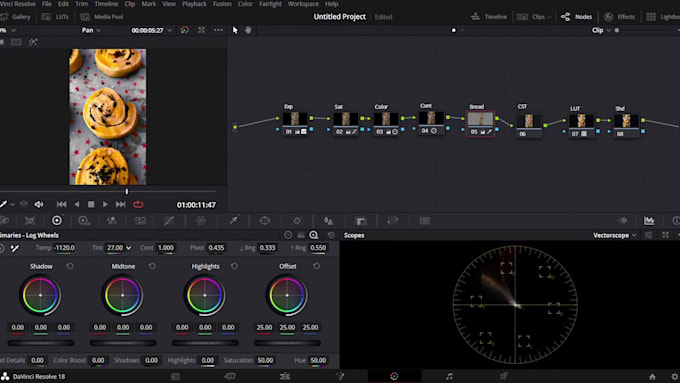Open the Blur palette icon
Viewport: 680px width, 383px height.
[x=329, y=221]
